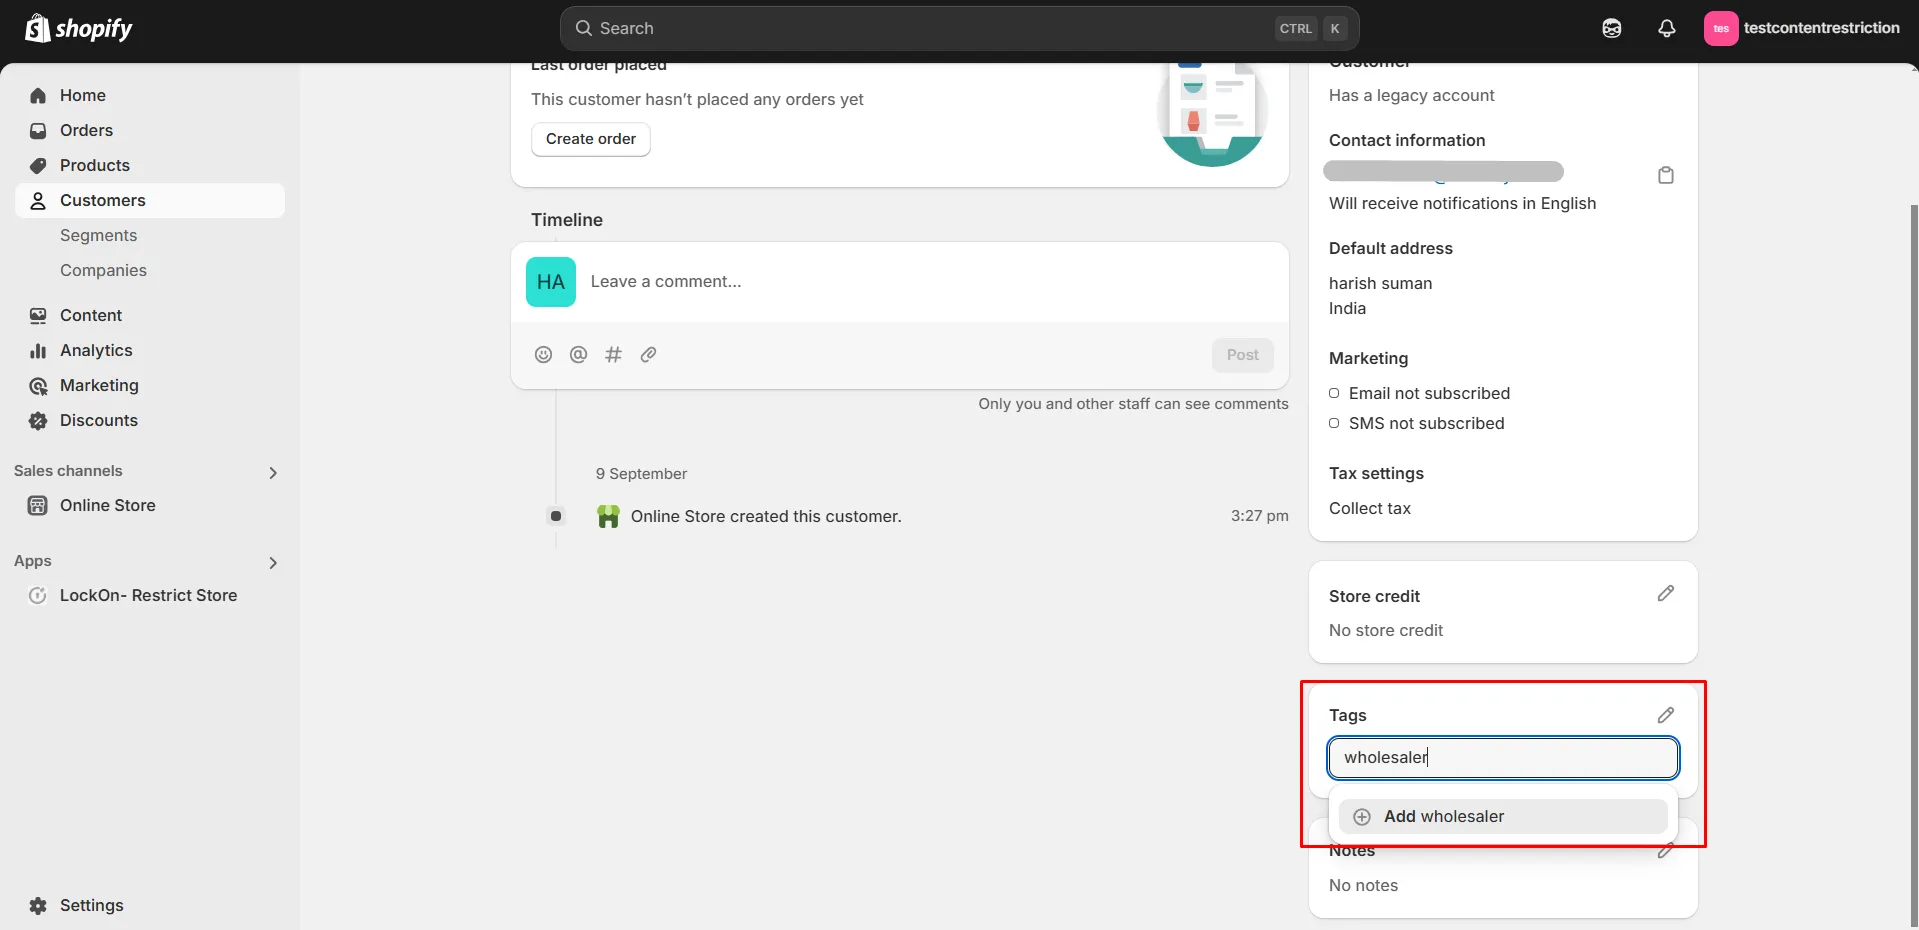Screen dimensions: 1919x930
Task: Edit Notes with the pencil icon
Action: 1665,851
